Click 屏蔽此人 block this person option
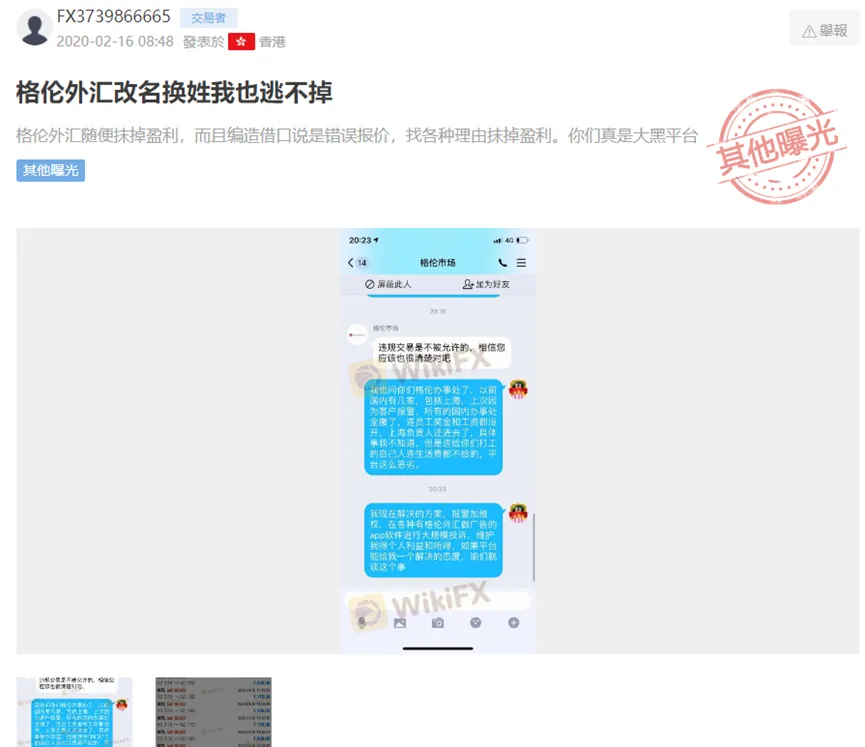 coord(388,284)
